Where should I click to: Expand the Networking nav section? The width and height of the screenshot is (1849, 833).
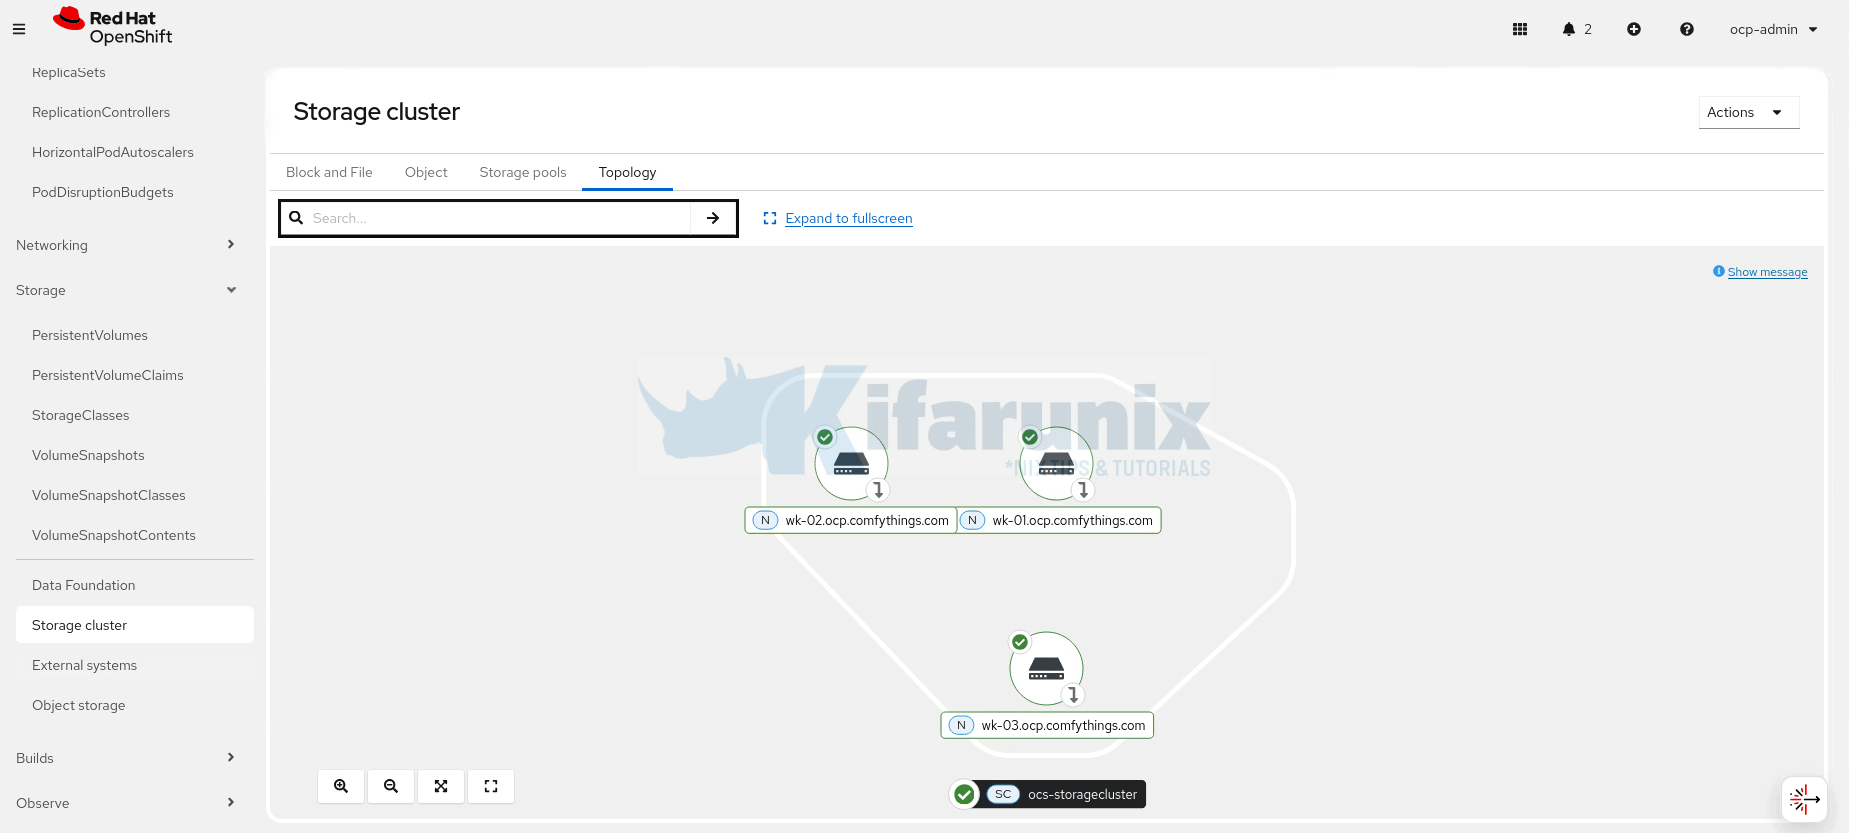click(127, 245)
